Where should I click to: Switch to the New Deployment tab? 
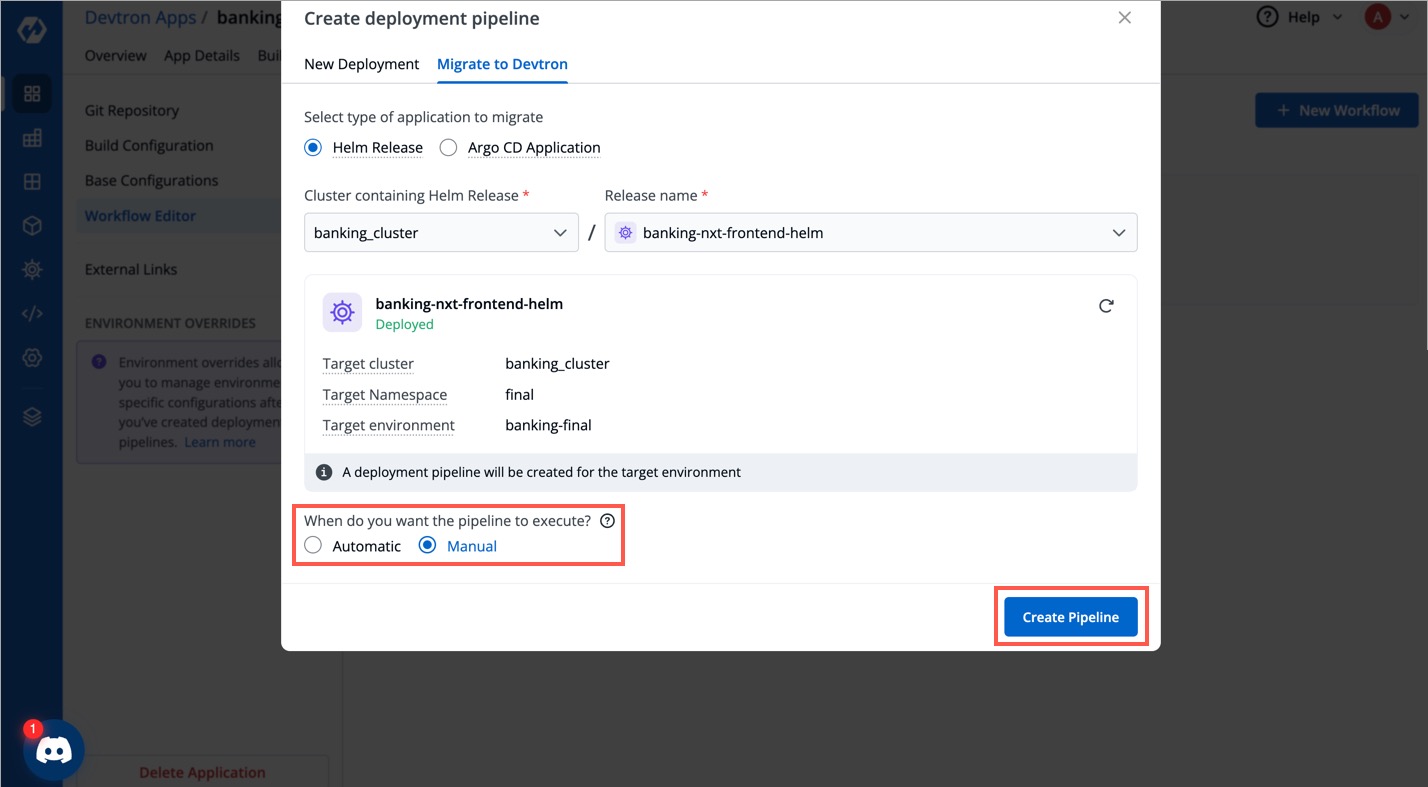point(361,64)
